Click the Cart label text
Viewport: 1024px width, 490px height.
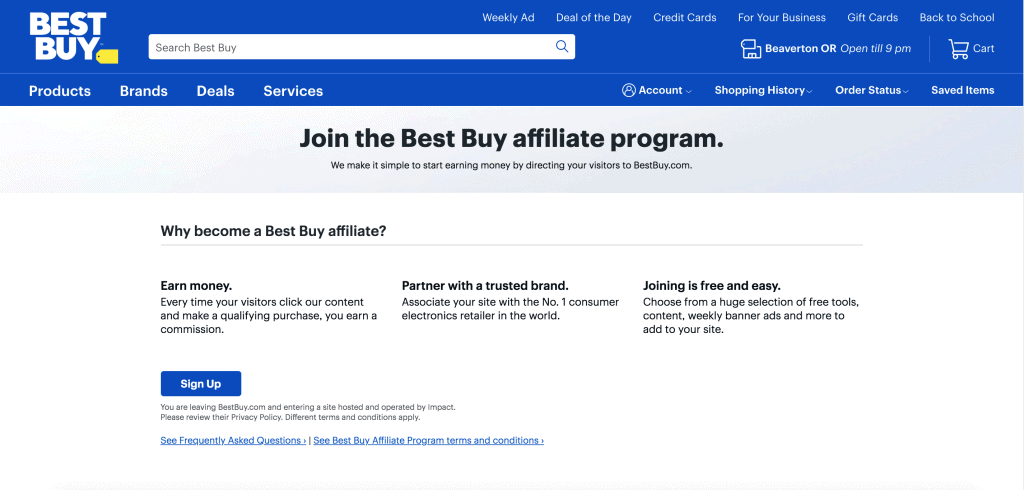pos(984,48)
